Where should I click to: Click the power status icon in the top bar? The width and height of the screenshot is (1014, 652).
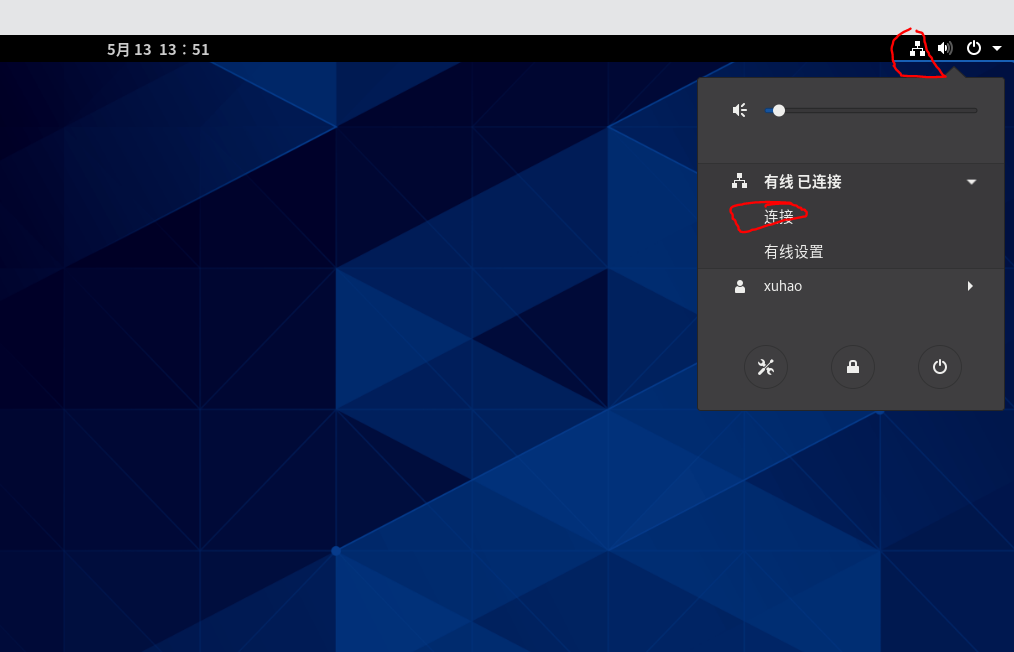pyautogui.click(x=972, y=47)
